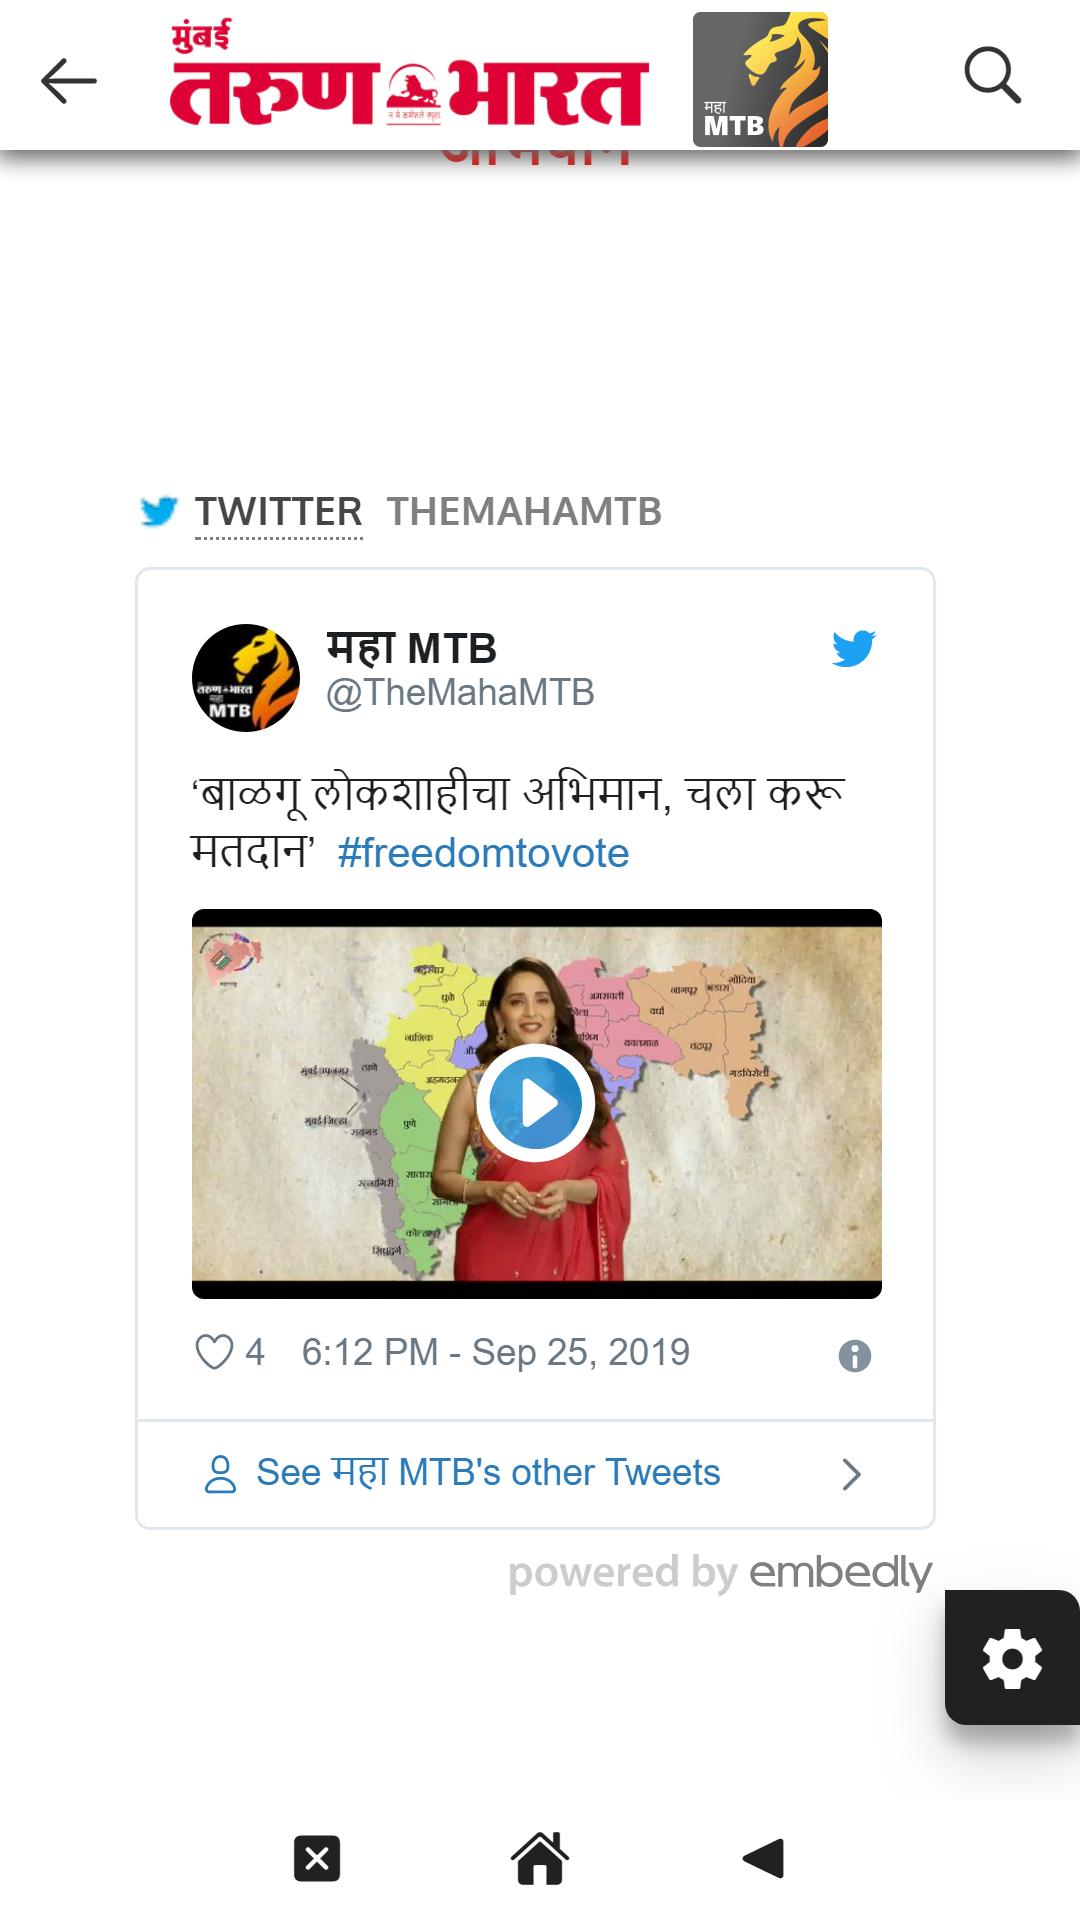The width and height of the screenshot is (1080, 1920).
Task: Open the search magnifier icon
Action: pos(992,75)
